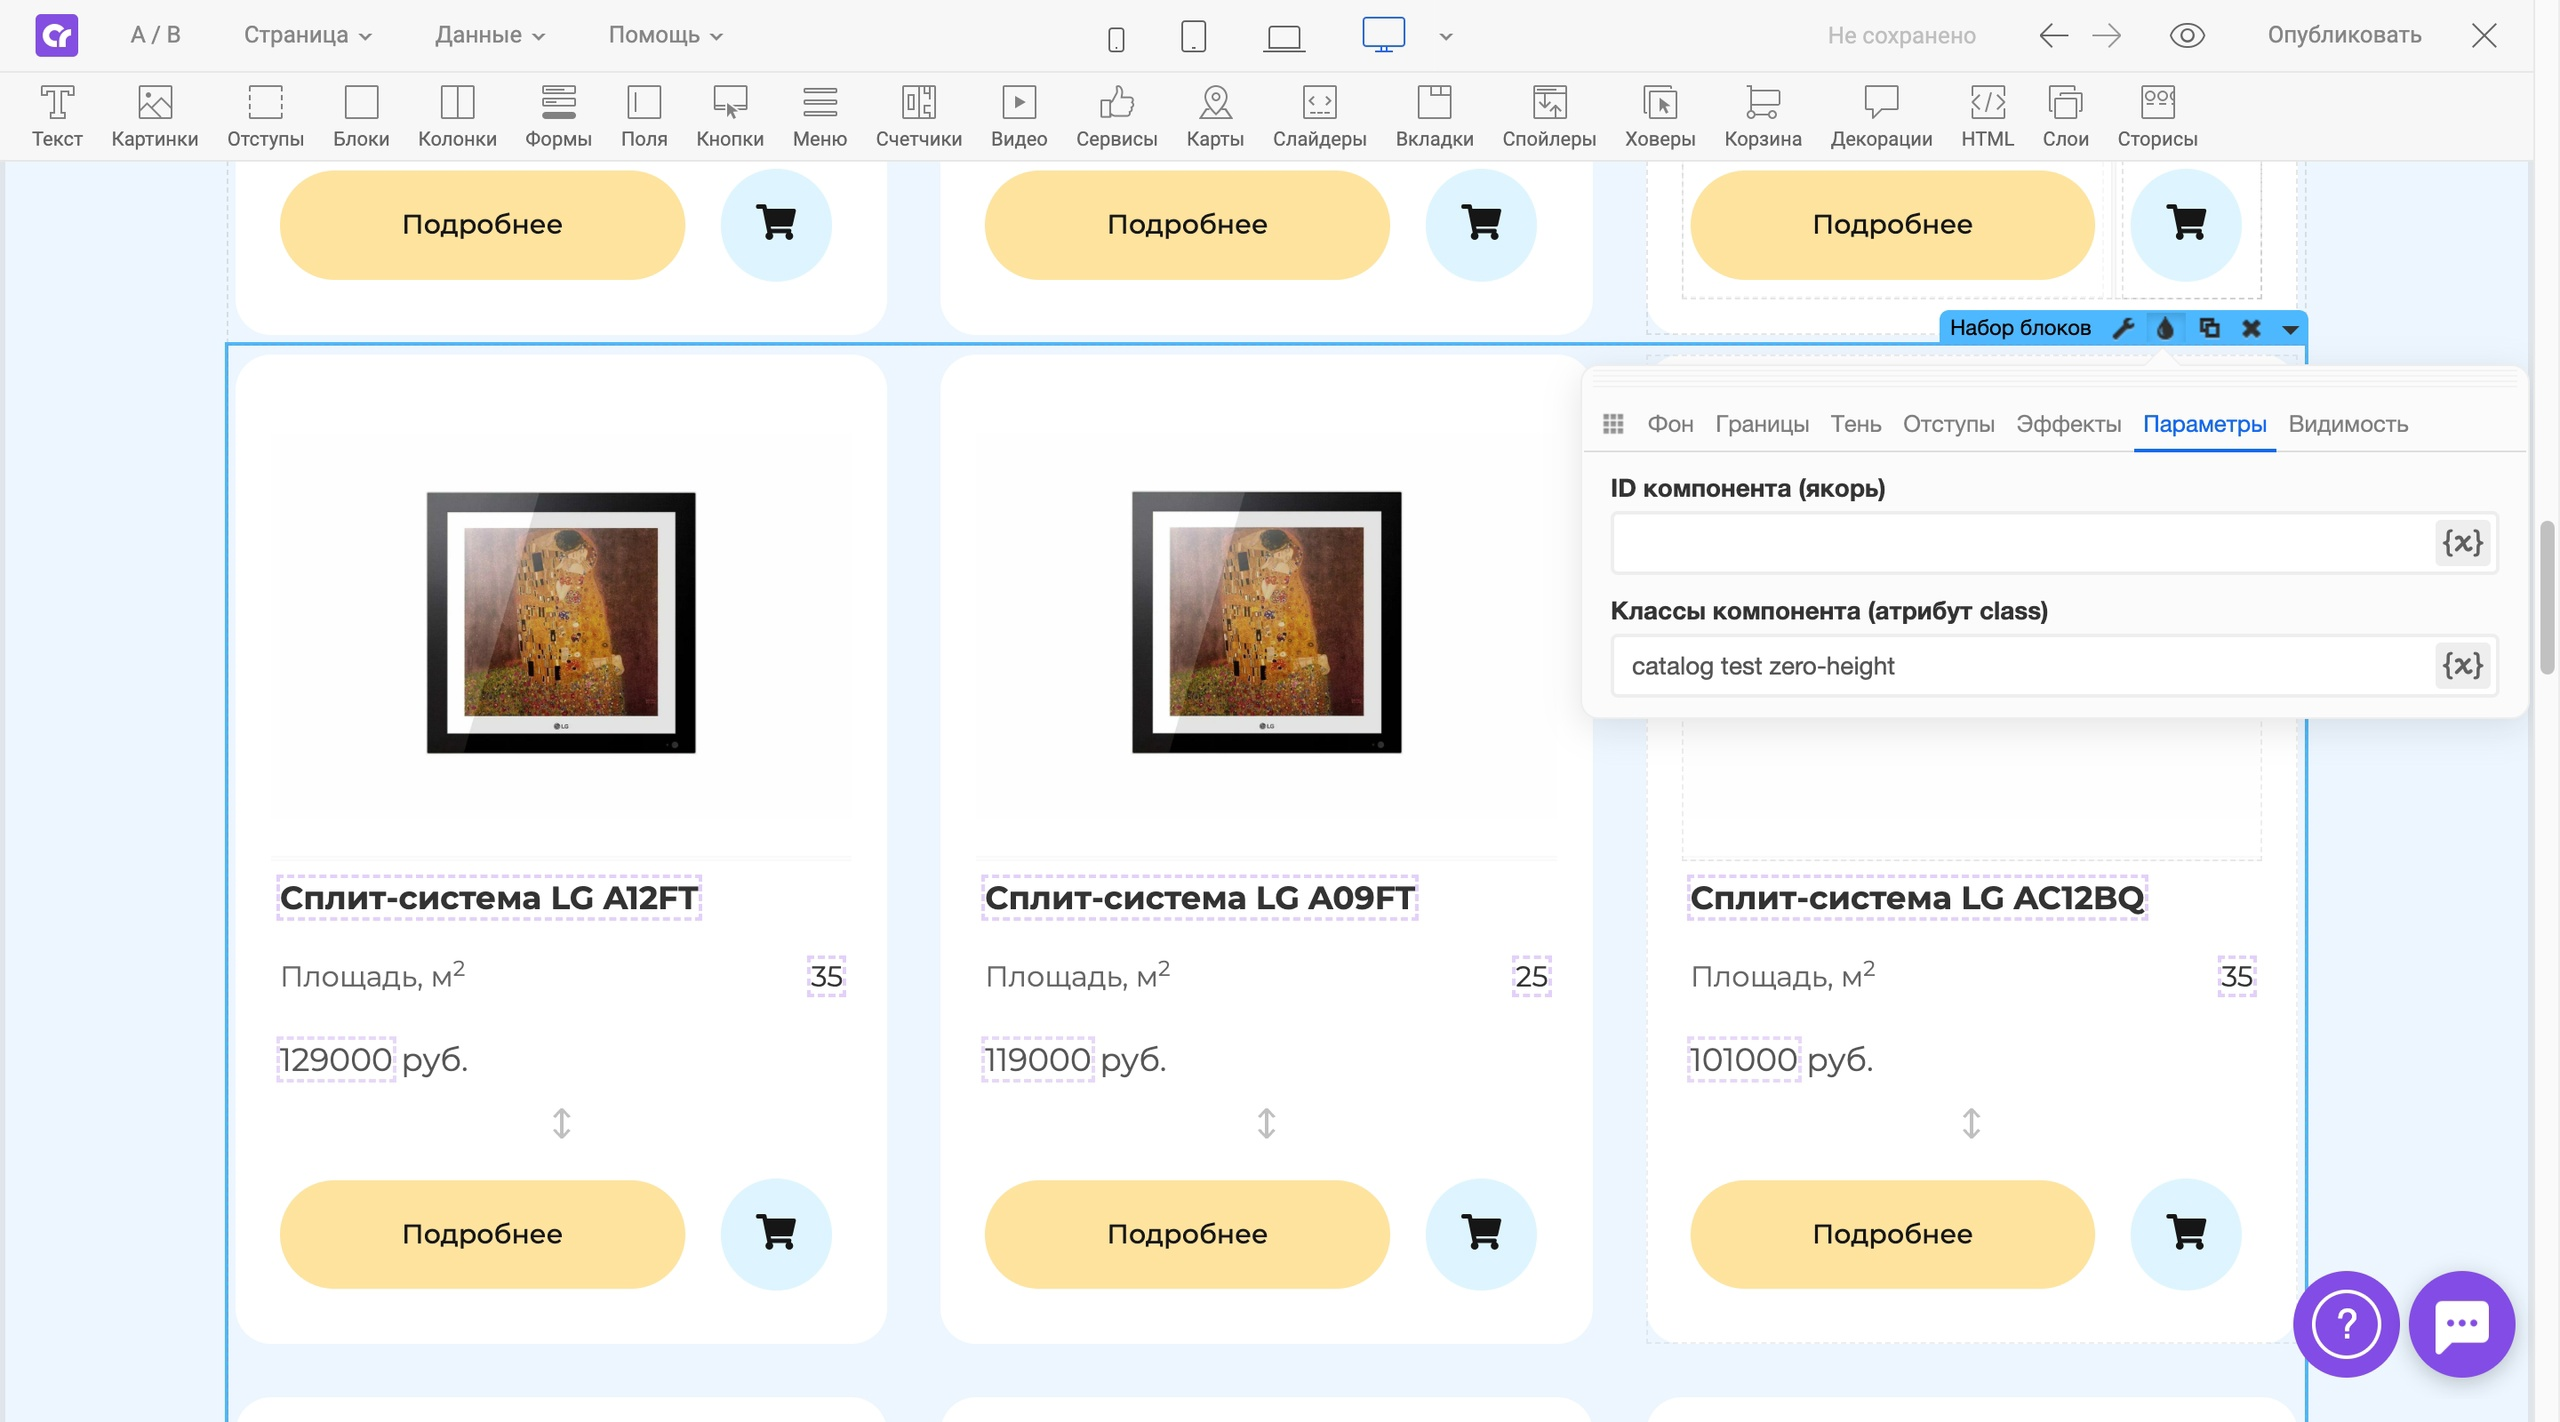Pick the Кнопки tool
Image resolution: width=2560 pixels, height=1422 pixels.
coord(730,116)
